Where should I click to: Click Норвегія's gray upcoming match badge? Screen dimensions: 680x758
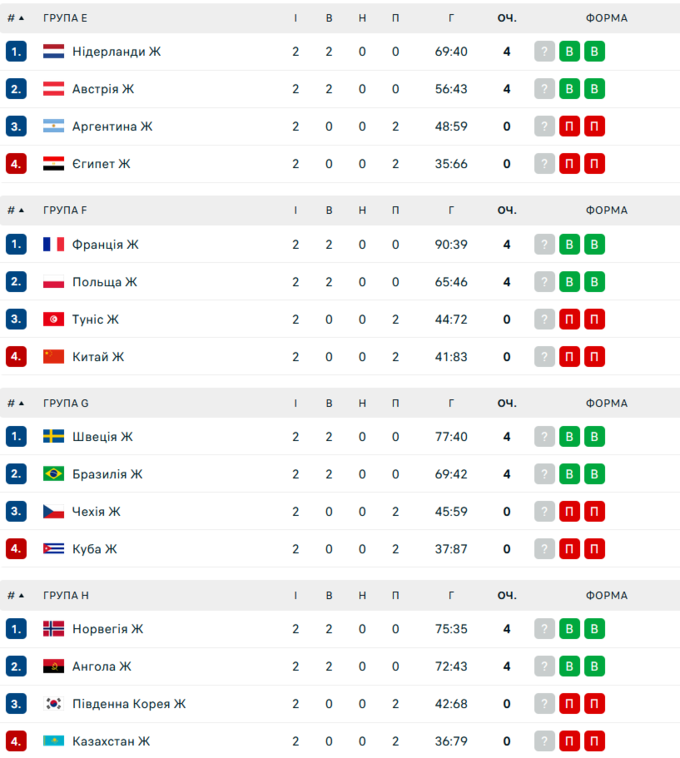(544, 629)
